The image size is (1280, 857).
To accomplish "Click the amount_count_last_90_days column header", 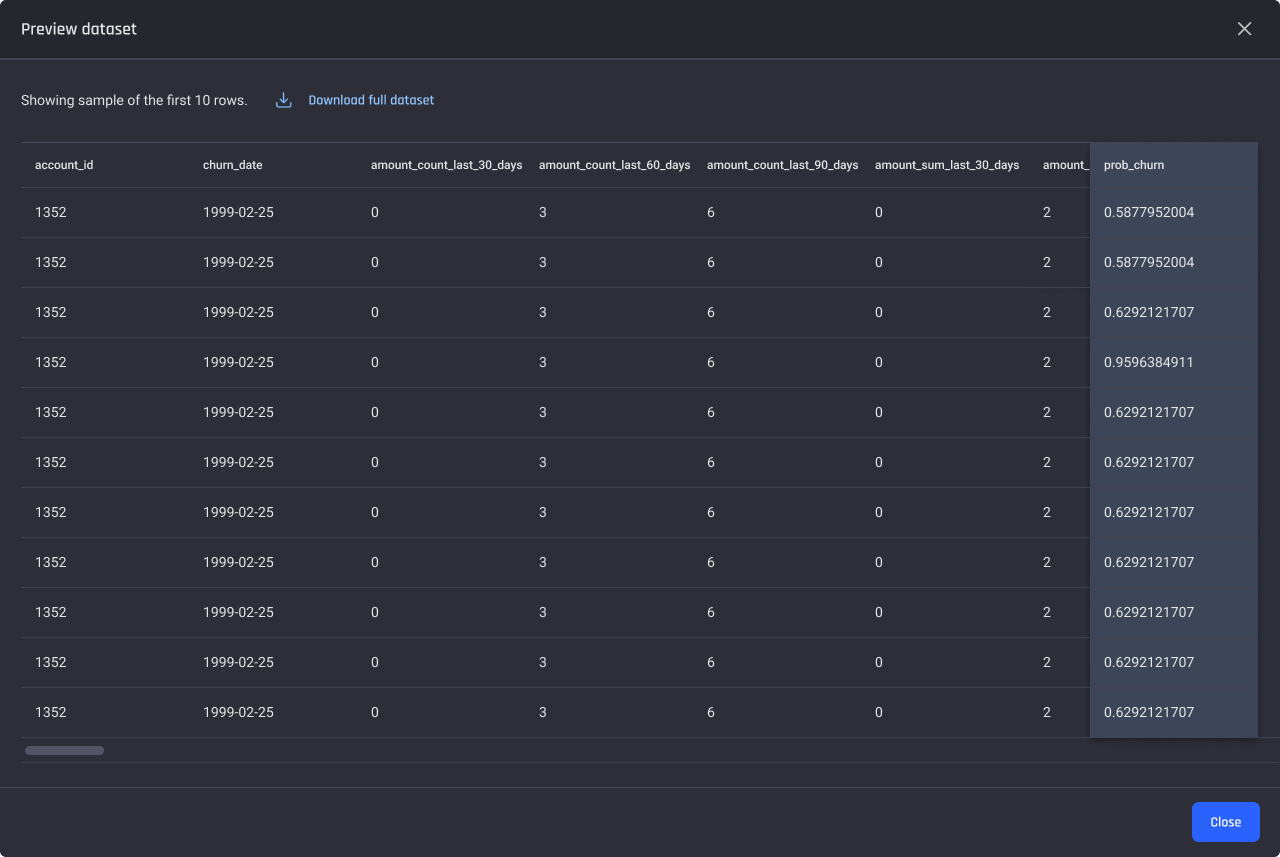I will pos(783,165).
